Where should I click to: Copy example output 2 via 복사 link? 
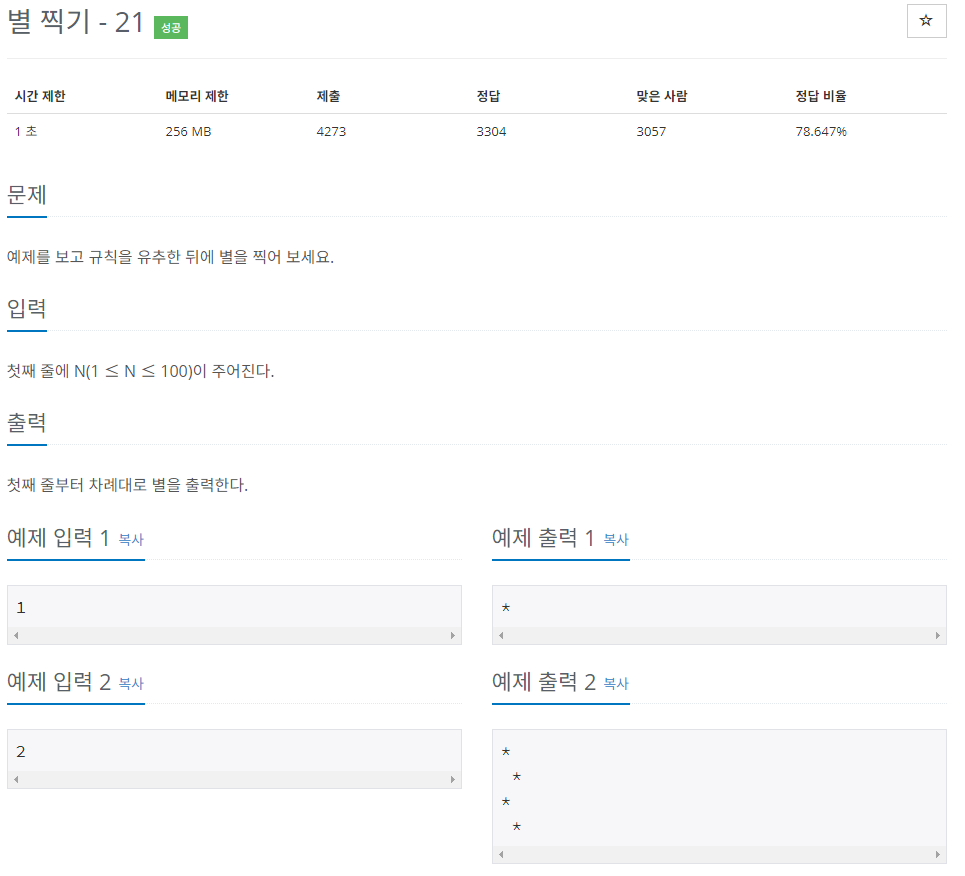(x=616, y=684)
